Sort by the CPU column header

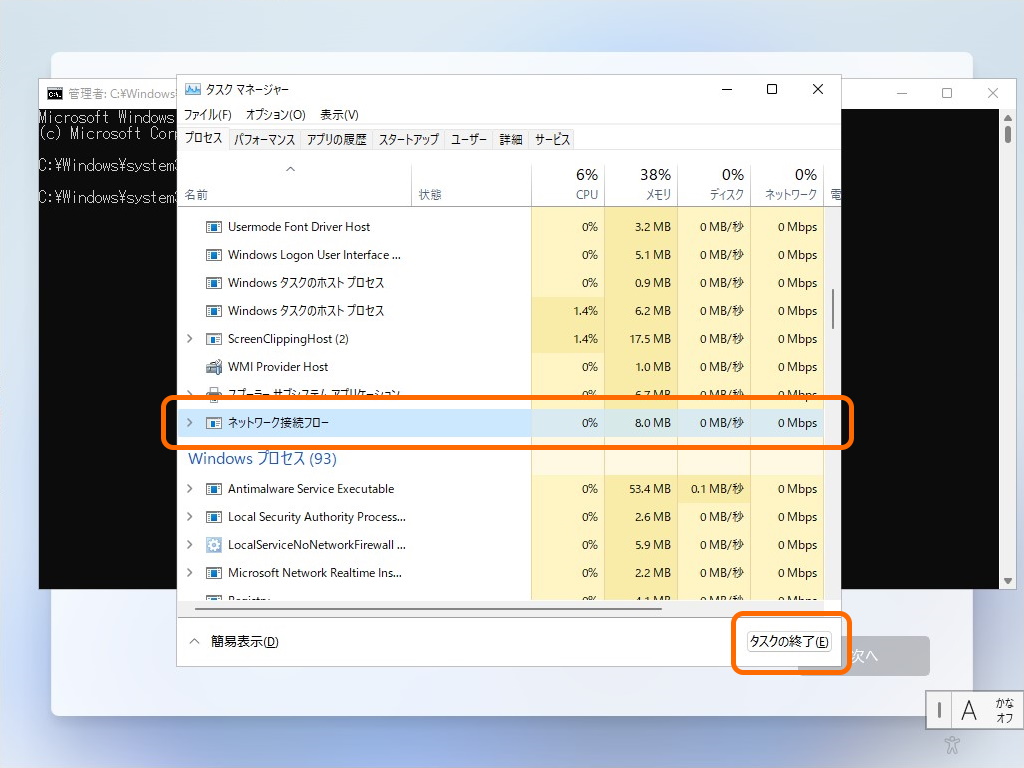(568, 185)
